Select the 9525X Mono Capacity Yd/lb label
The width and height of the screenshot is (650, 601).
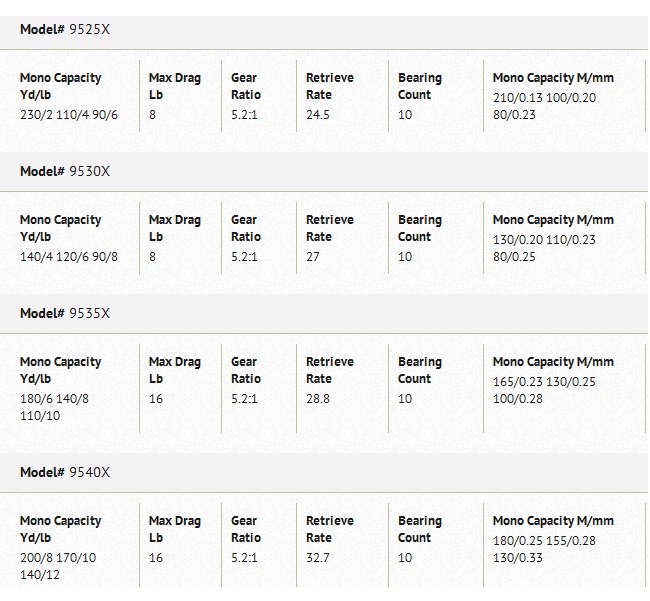60,86
